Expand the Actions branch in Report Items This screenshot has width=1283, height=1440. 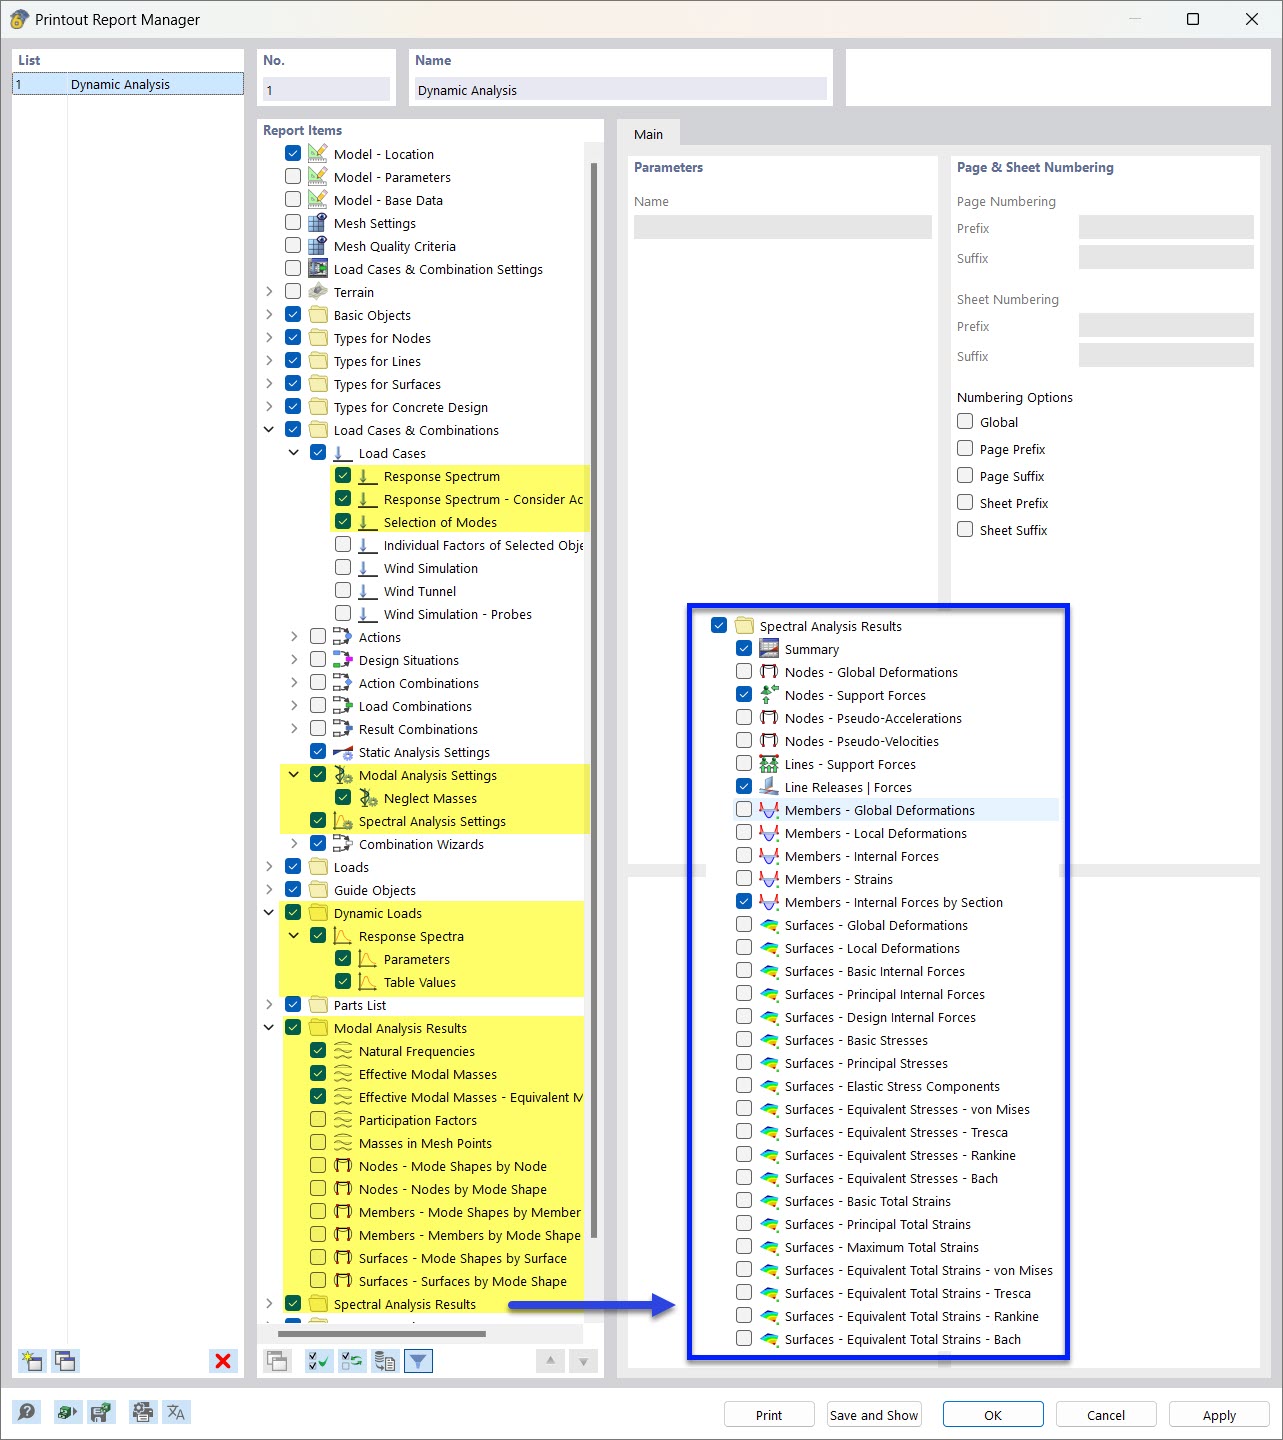(x=293, y=636)
